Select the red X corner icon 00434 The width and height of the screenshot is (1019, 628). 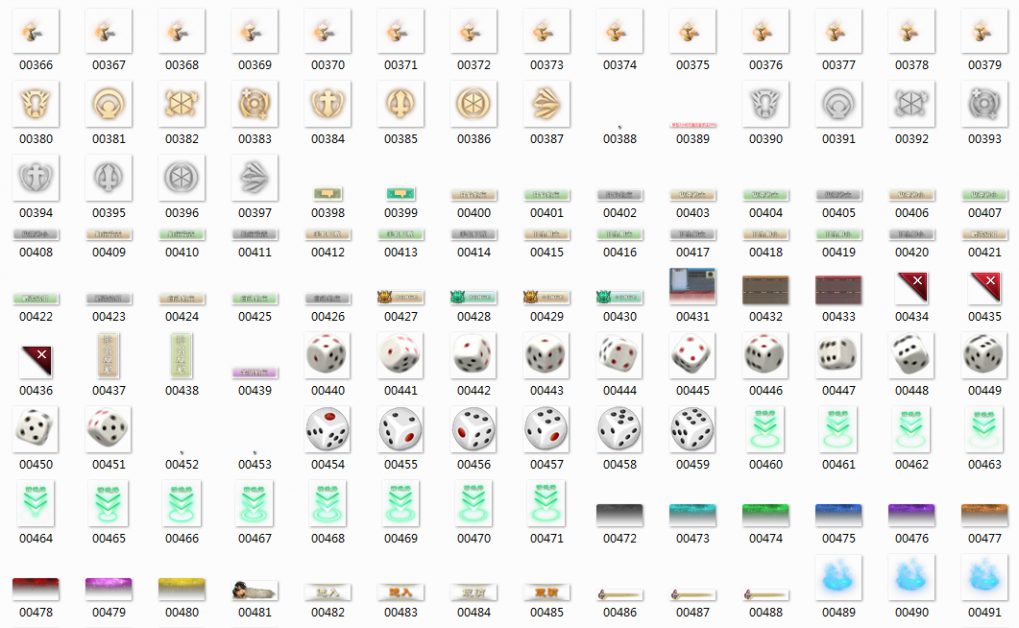point(912,289)
